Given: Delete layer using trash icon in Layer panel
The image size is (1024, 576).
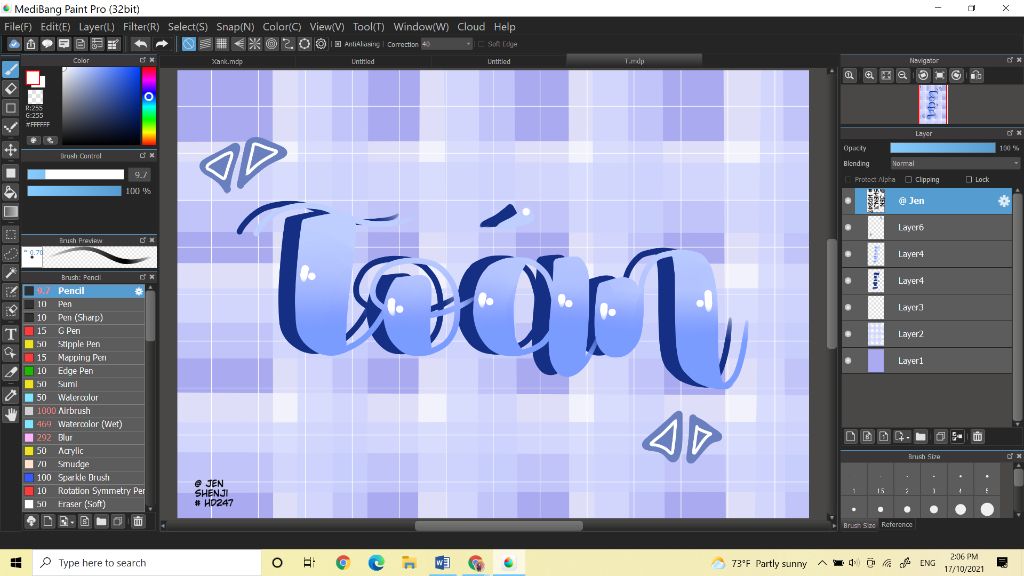Looking at the screenshot, I should click(x=977, y=436).
